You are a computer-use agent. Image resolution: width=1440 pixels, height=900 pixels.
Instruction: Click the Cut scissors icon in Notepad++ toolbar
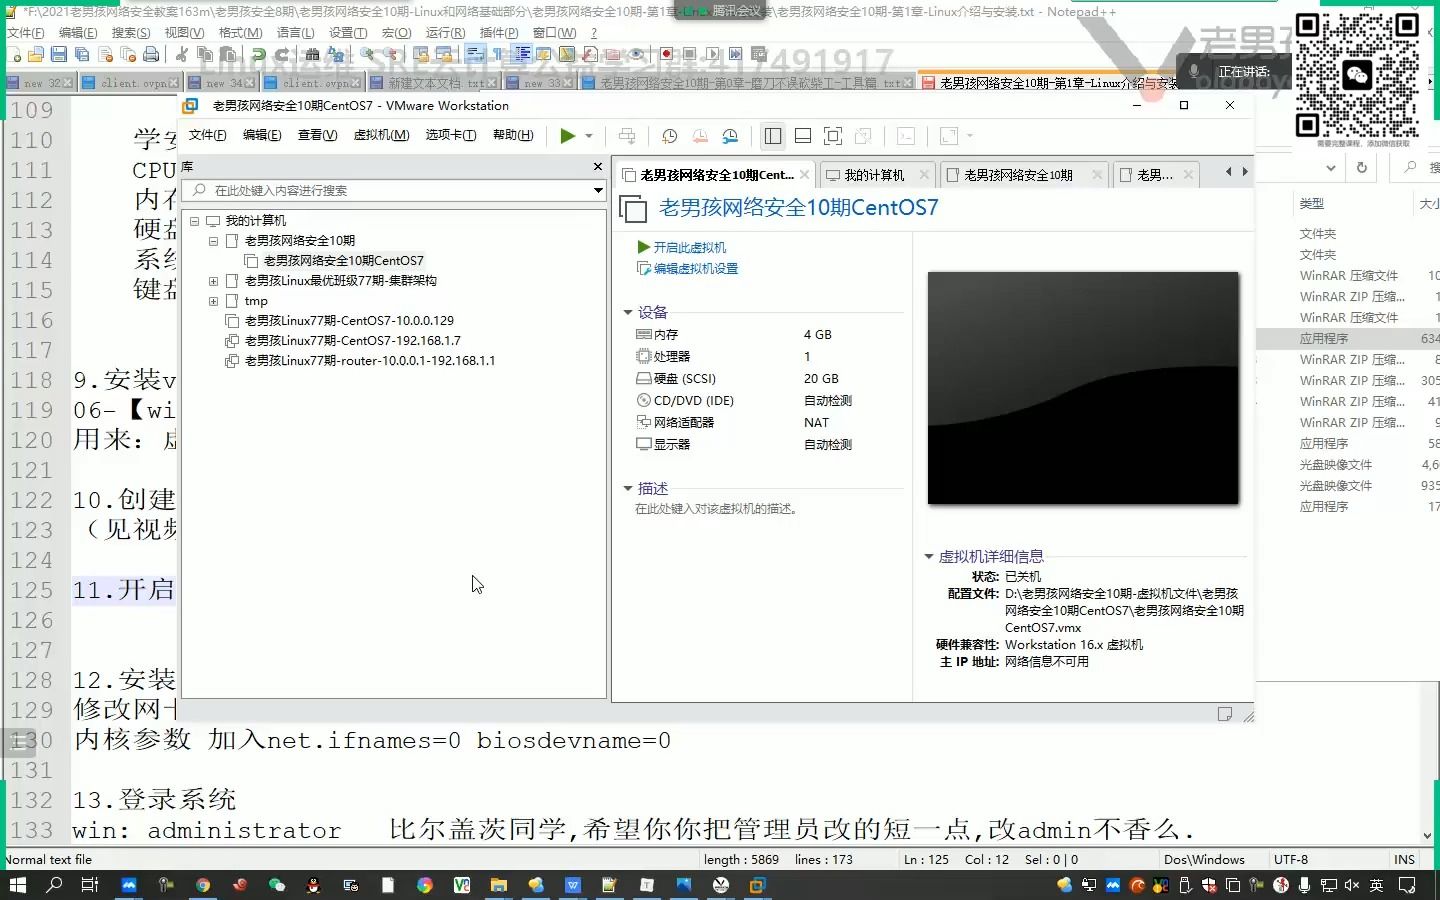[182, 54]
